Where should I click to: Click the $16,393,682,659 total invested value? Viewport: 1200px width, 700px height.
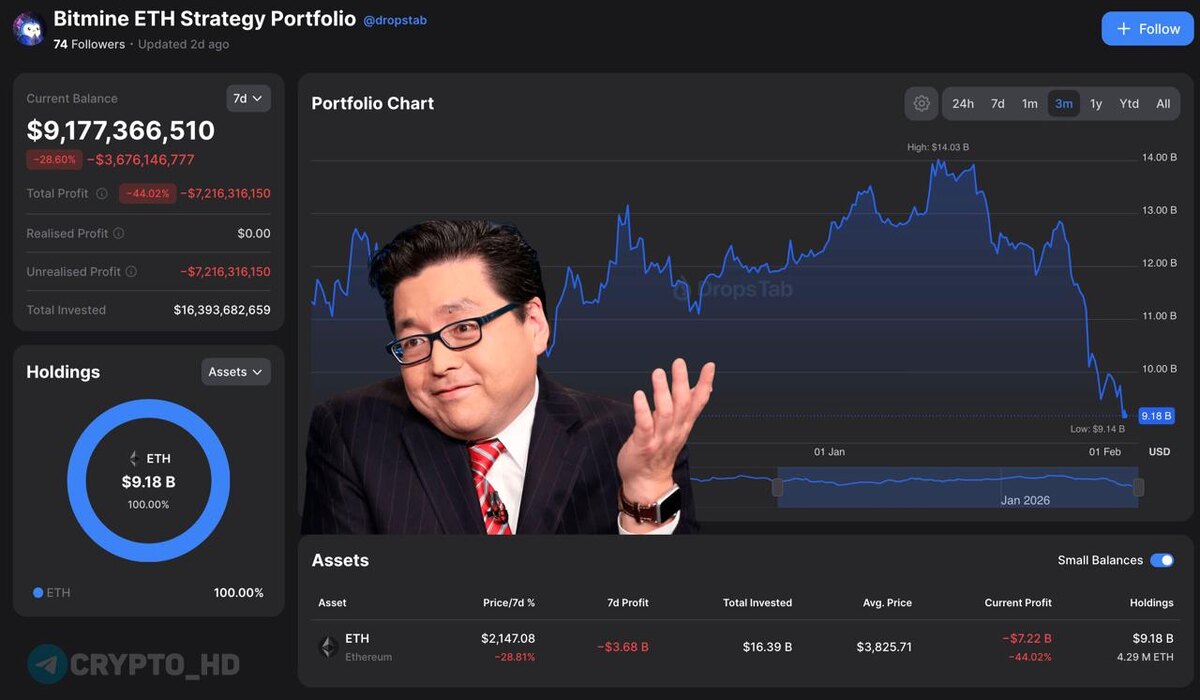pos(222,310)
